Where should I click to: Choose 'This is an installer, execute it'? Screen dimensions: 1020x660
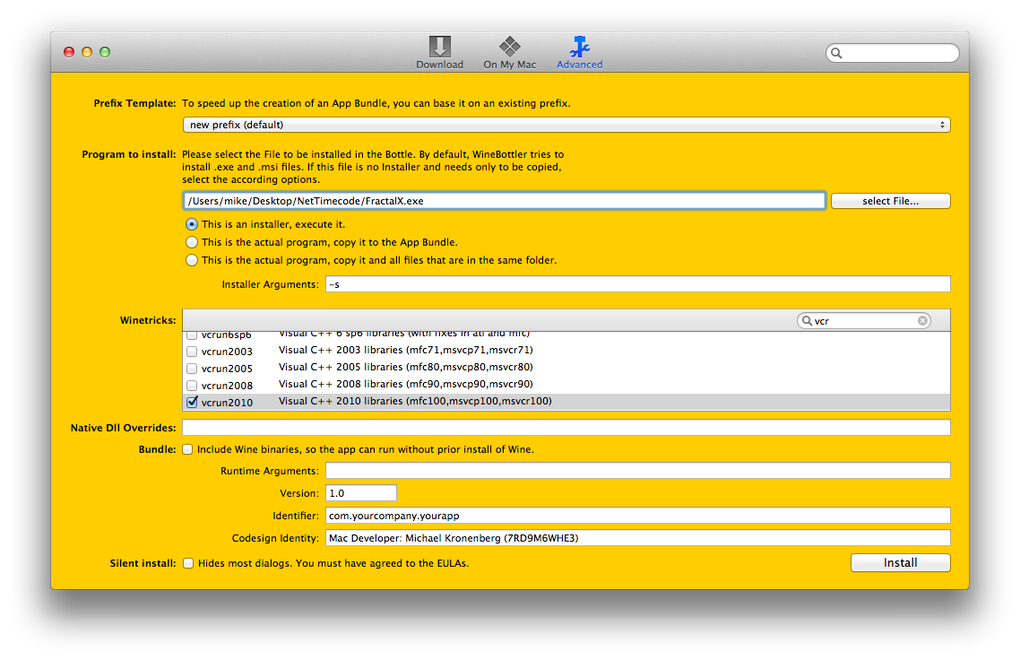click(191, 224)
